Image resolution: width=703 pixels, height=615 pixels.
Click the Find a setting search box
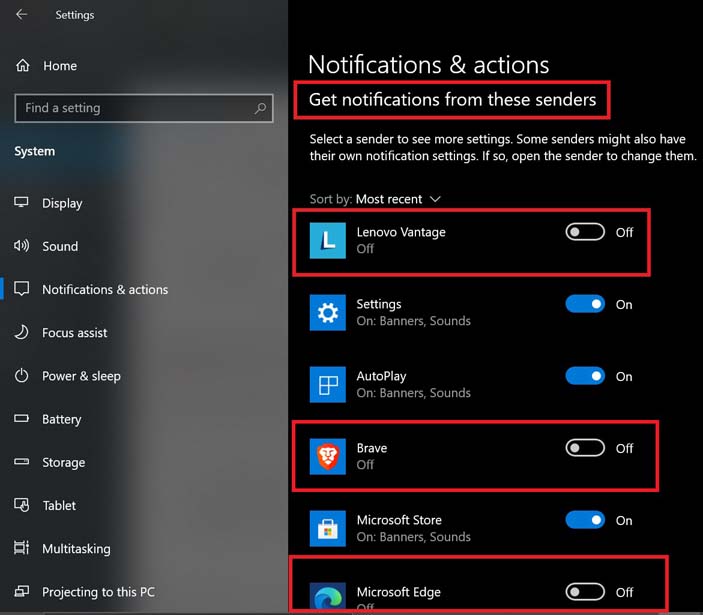(x=143, y=108)
